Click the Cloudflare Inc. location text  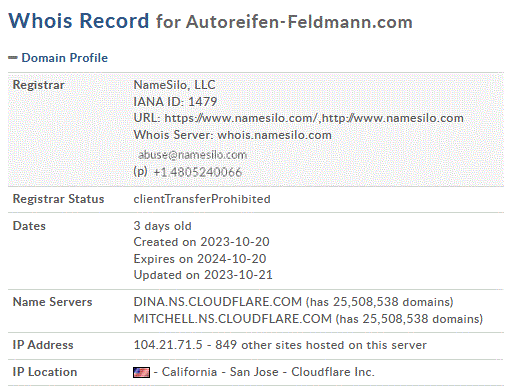click(333, 372)
